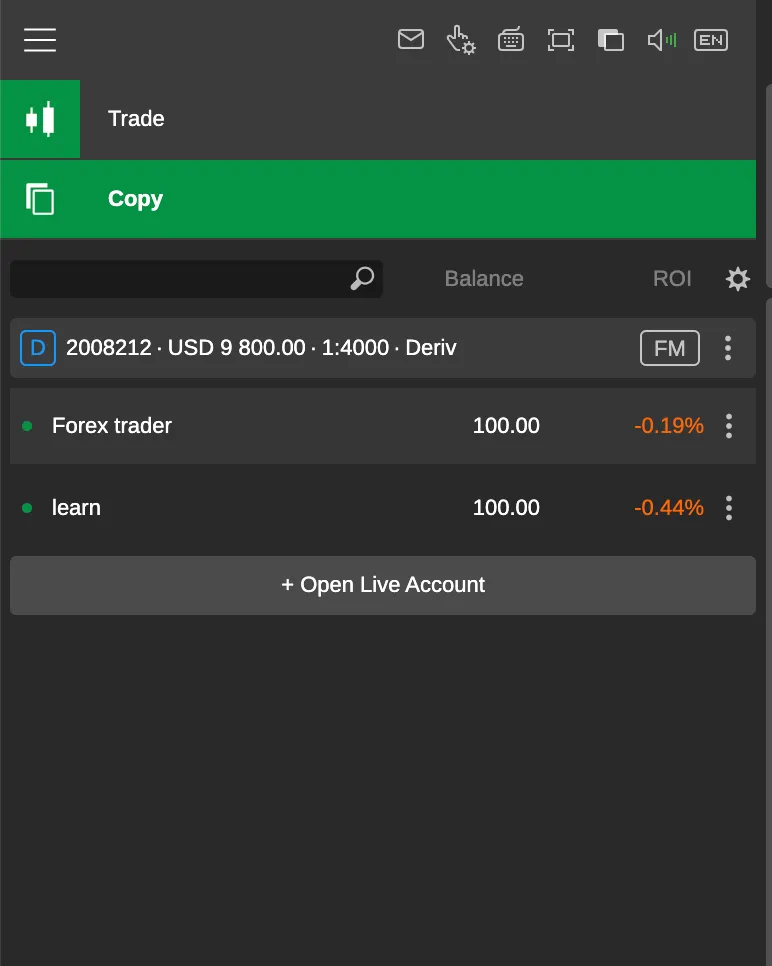Click the green status dot beside learn
The width and height of the screenshot is (772, 966).
tap(27, 507)
